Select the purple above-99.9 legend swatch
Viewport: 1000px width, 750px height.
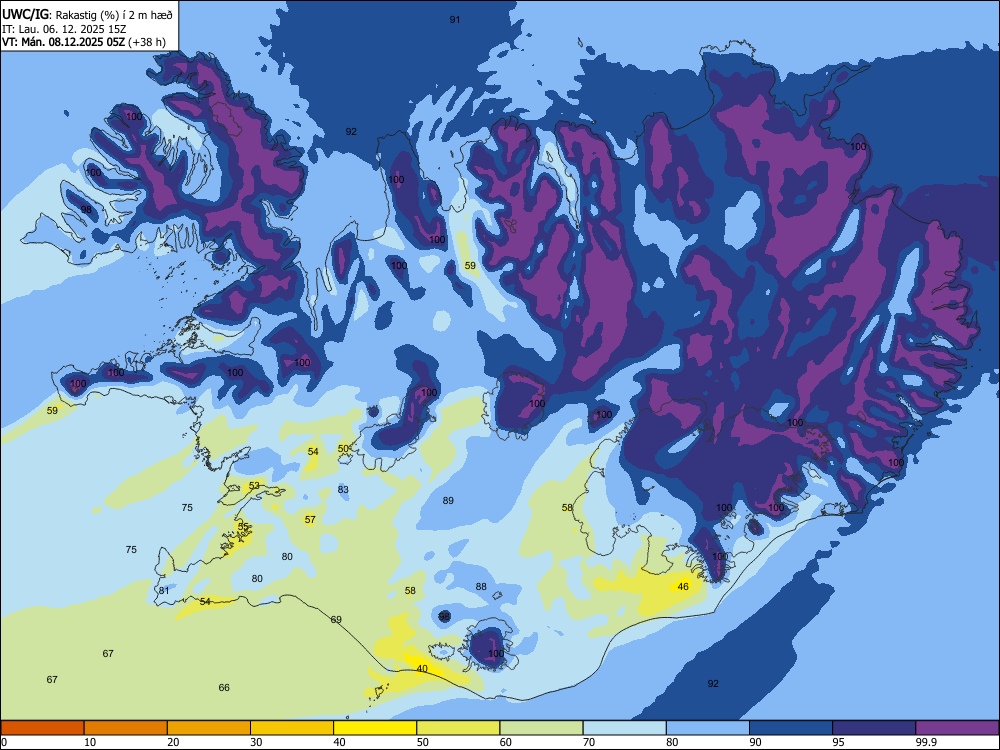(x=957, y=728)
